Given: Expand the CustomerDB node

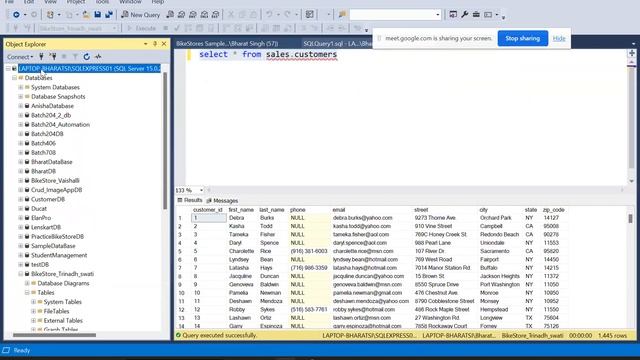Looking at the screenshot, I should tap(20, 199).
